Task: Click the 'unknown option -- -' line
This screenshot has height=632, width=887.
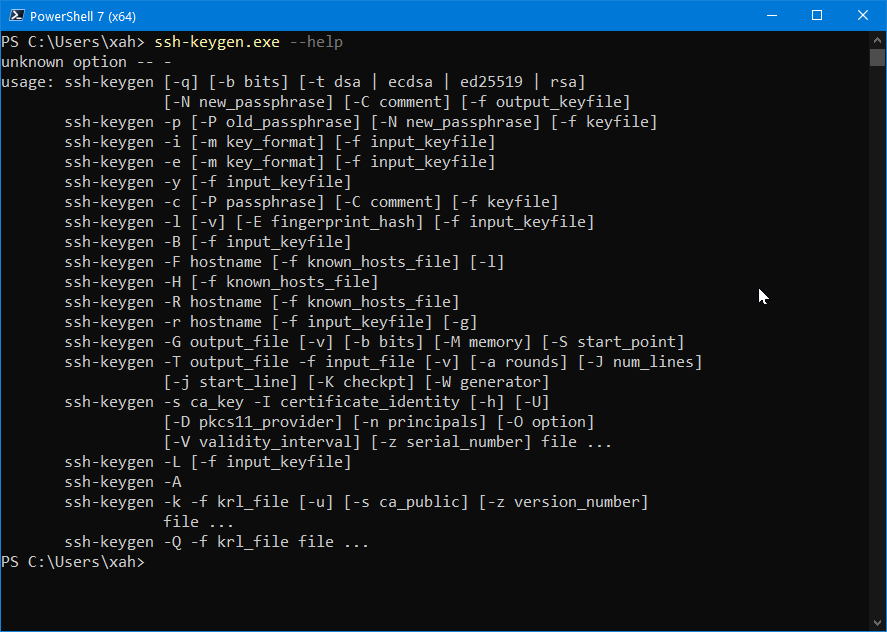Action: [x=86, y=62]
